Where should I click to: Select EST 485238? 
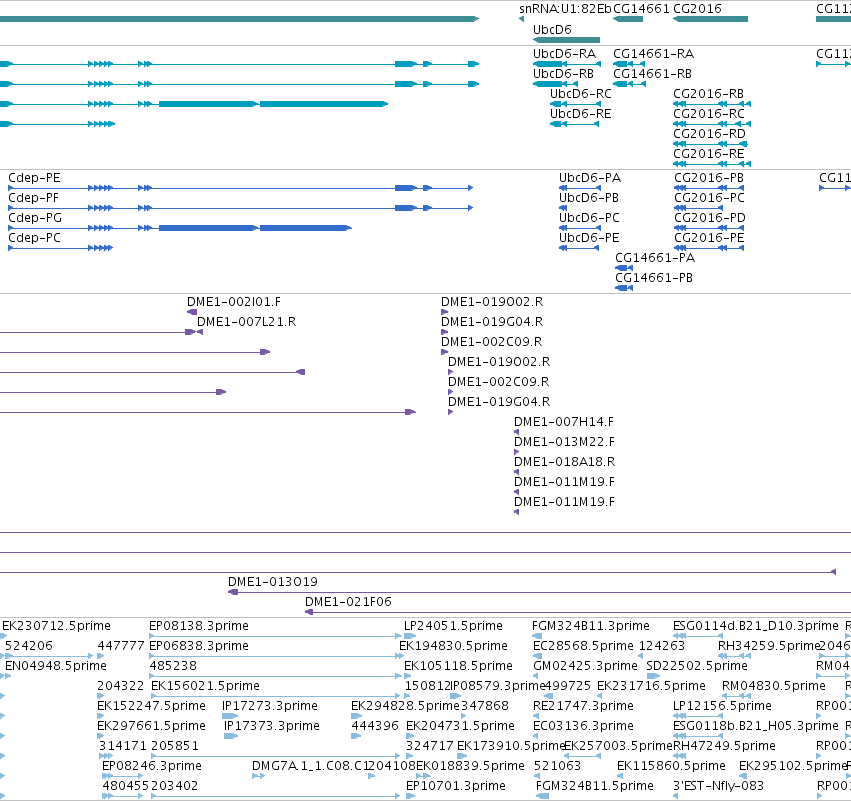pyautogui.click(x=173, y=666)
